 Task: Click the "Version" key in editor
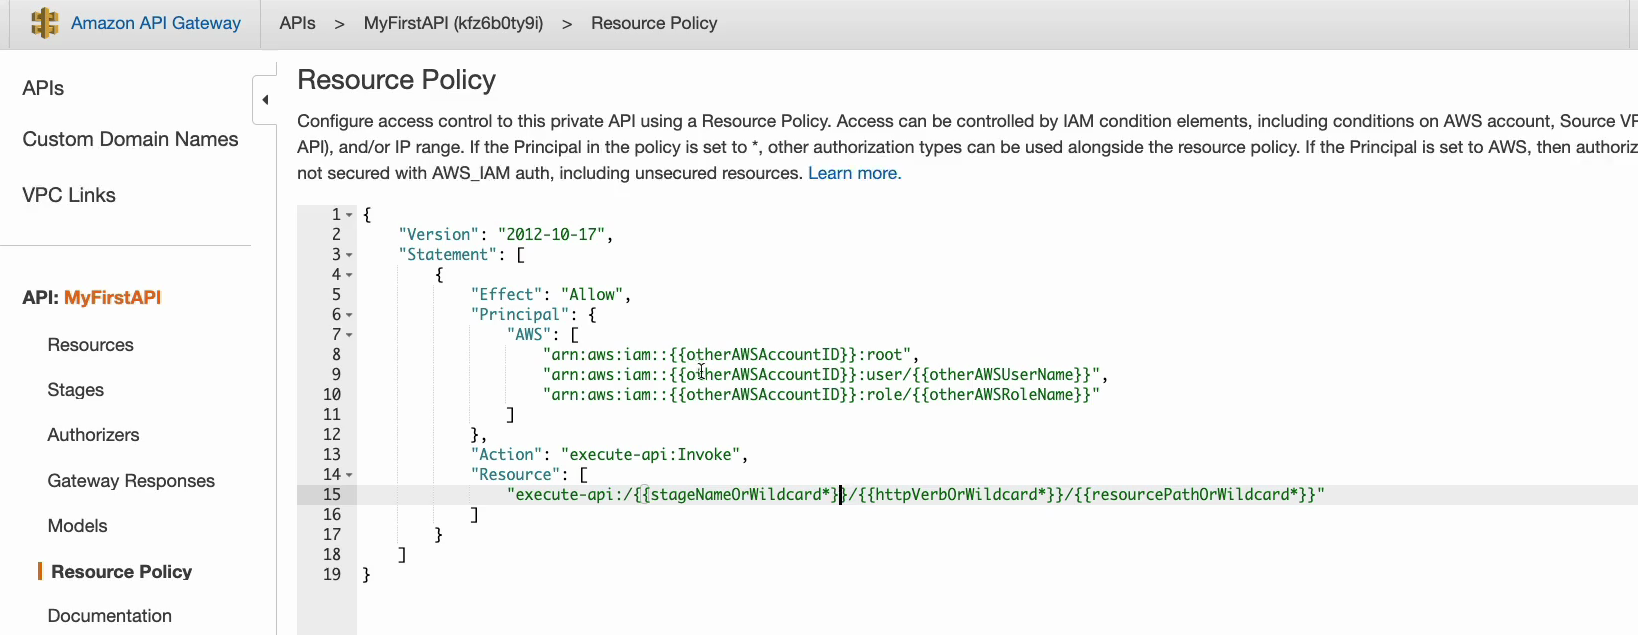coord(439,234)
